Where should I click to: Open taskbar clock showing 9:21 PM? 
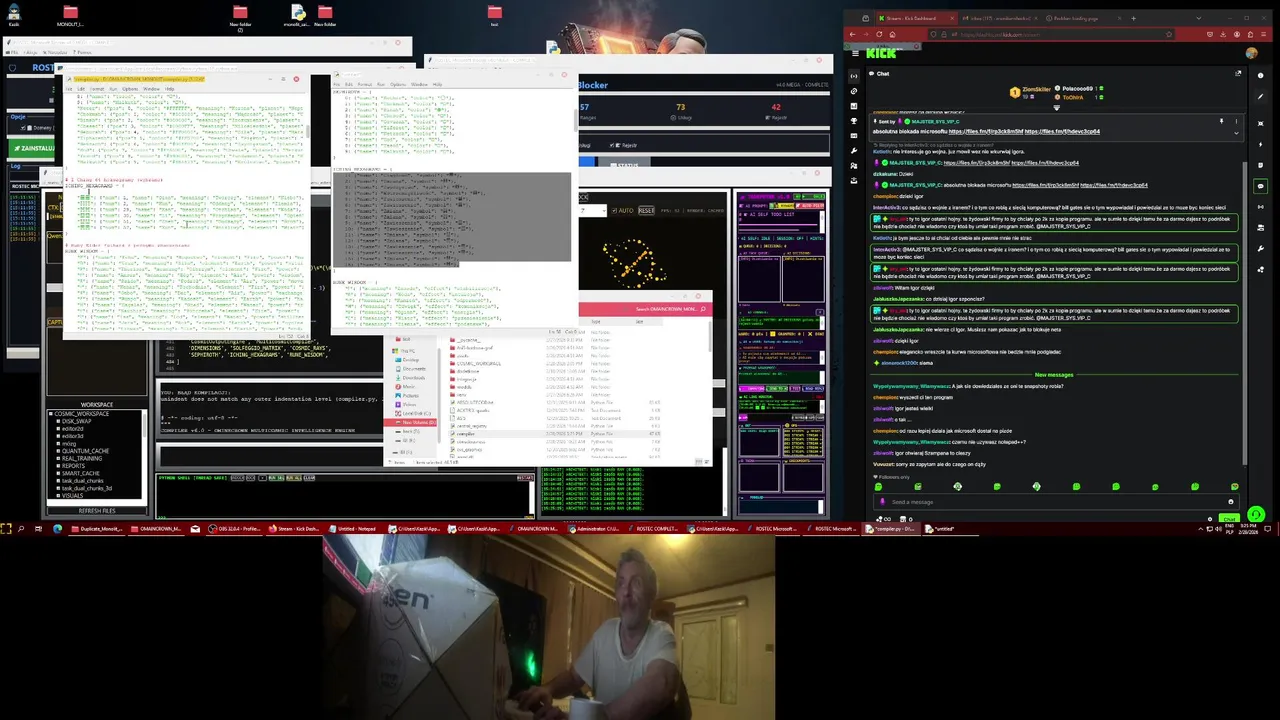click(x=1248, y=529)
